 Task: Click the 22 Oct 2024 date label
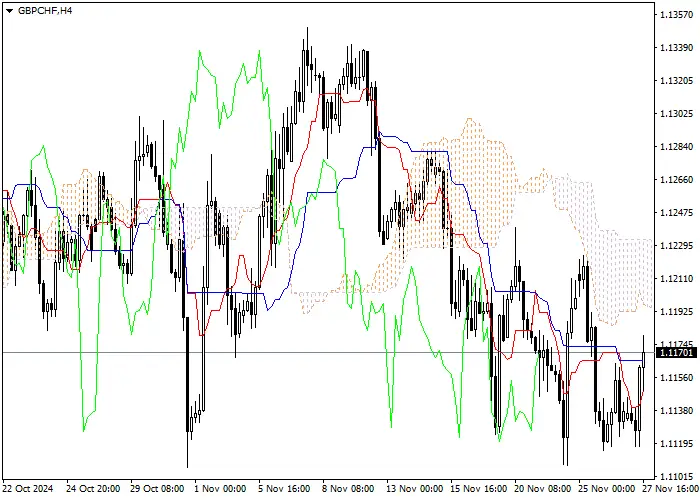coord(28,489)
